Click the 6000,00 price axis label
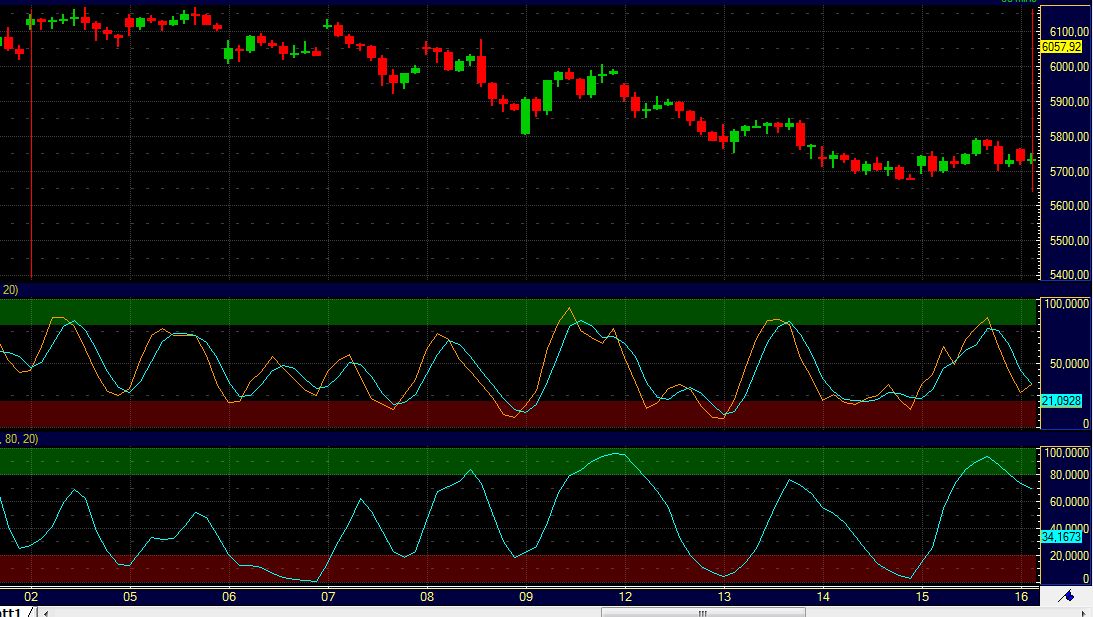Viewport: 1093px width, 617px height. pyautogui.click(x=1069, y=67)
